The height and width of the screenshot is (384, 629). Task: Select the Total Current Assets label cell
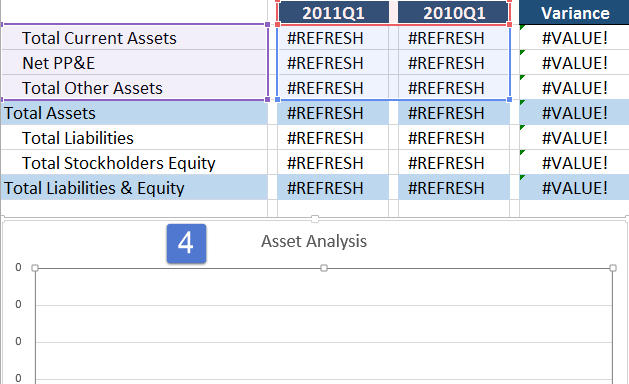134,38
